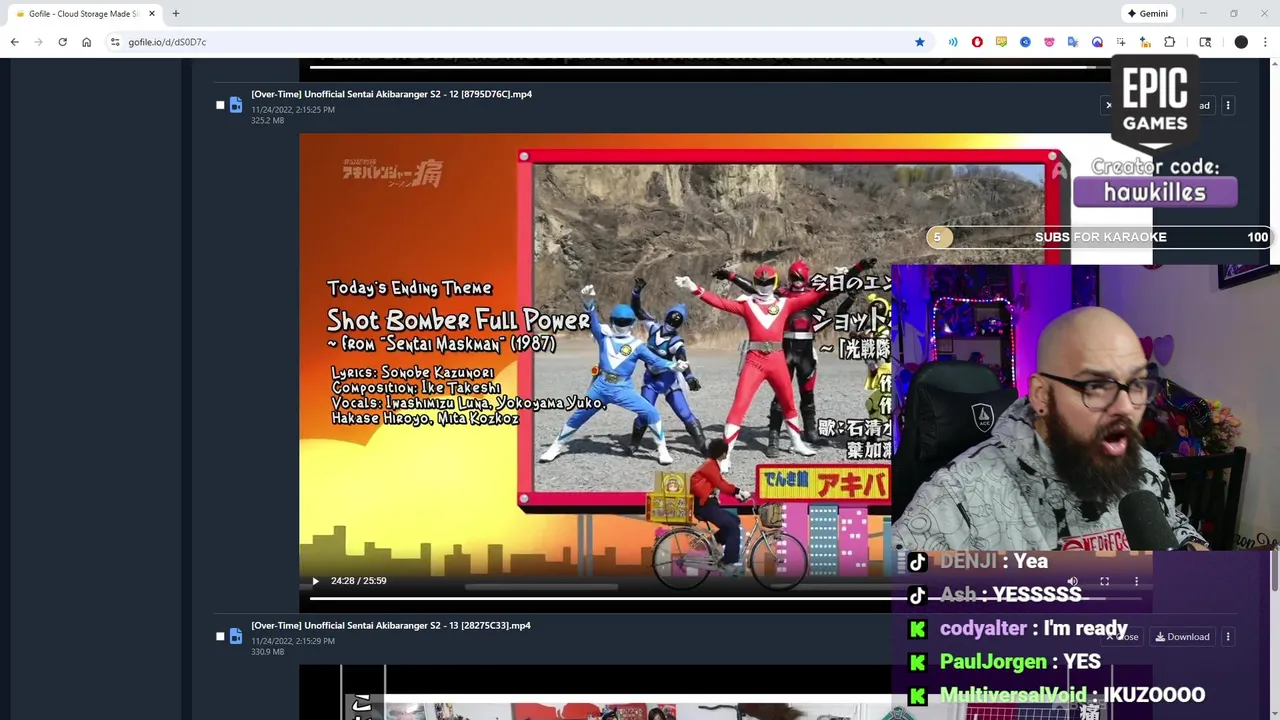Screen dimensions: 1280x720
Task: Click the 325.2 MB file size text
Action: (x=268, y=121)
